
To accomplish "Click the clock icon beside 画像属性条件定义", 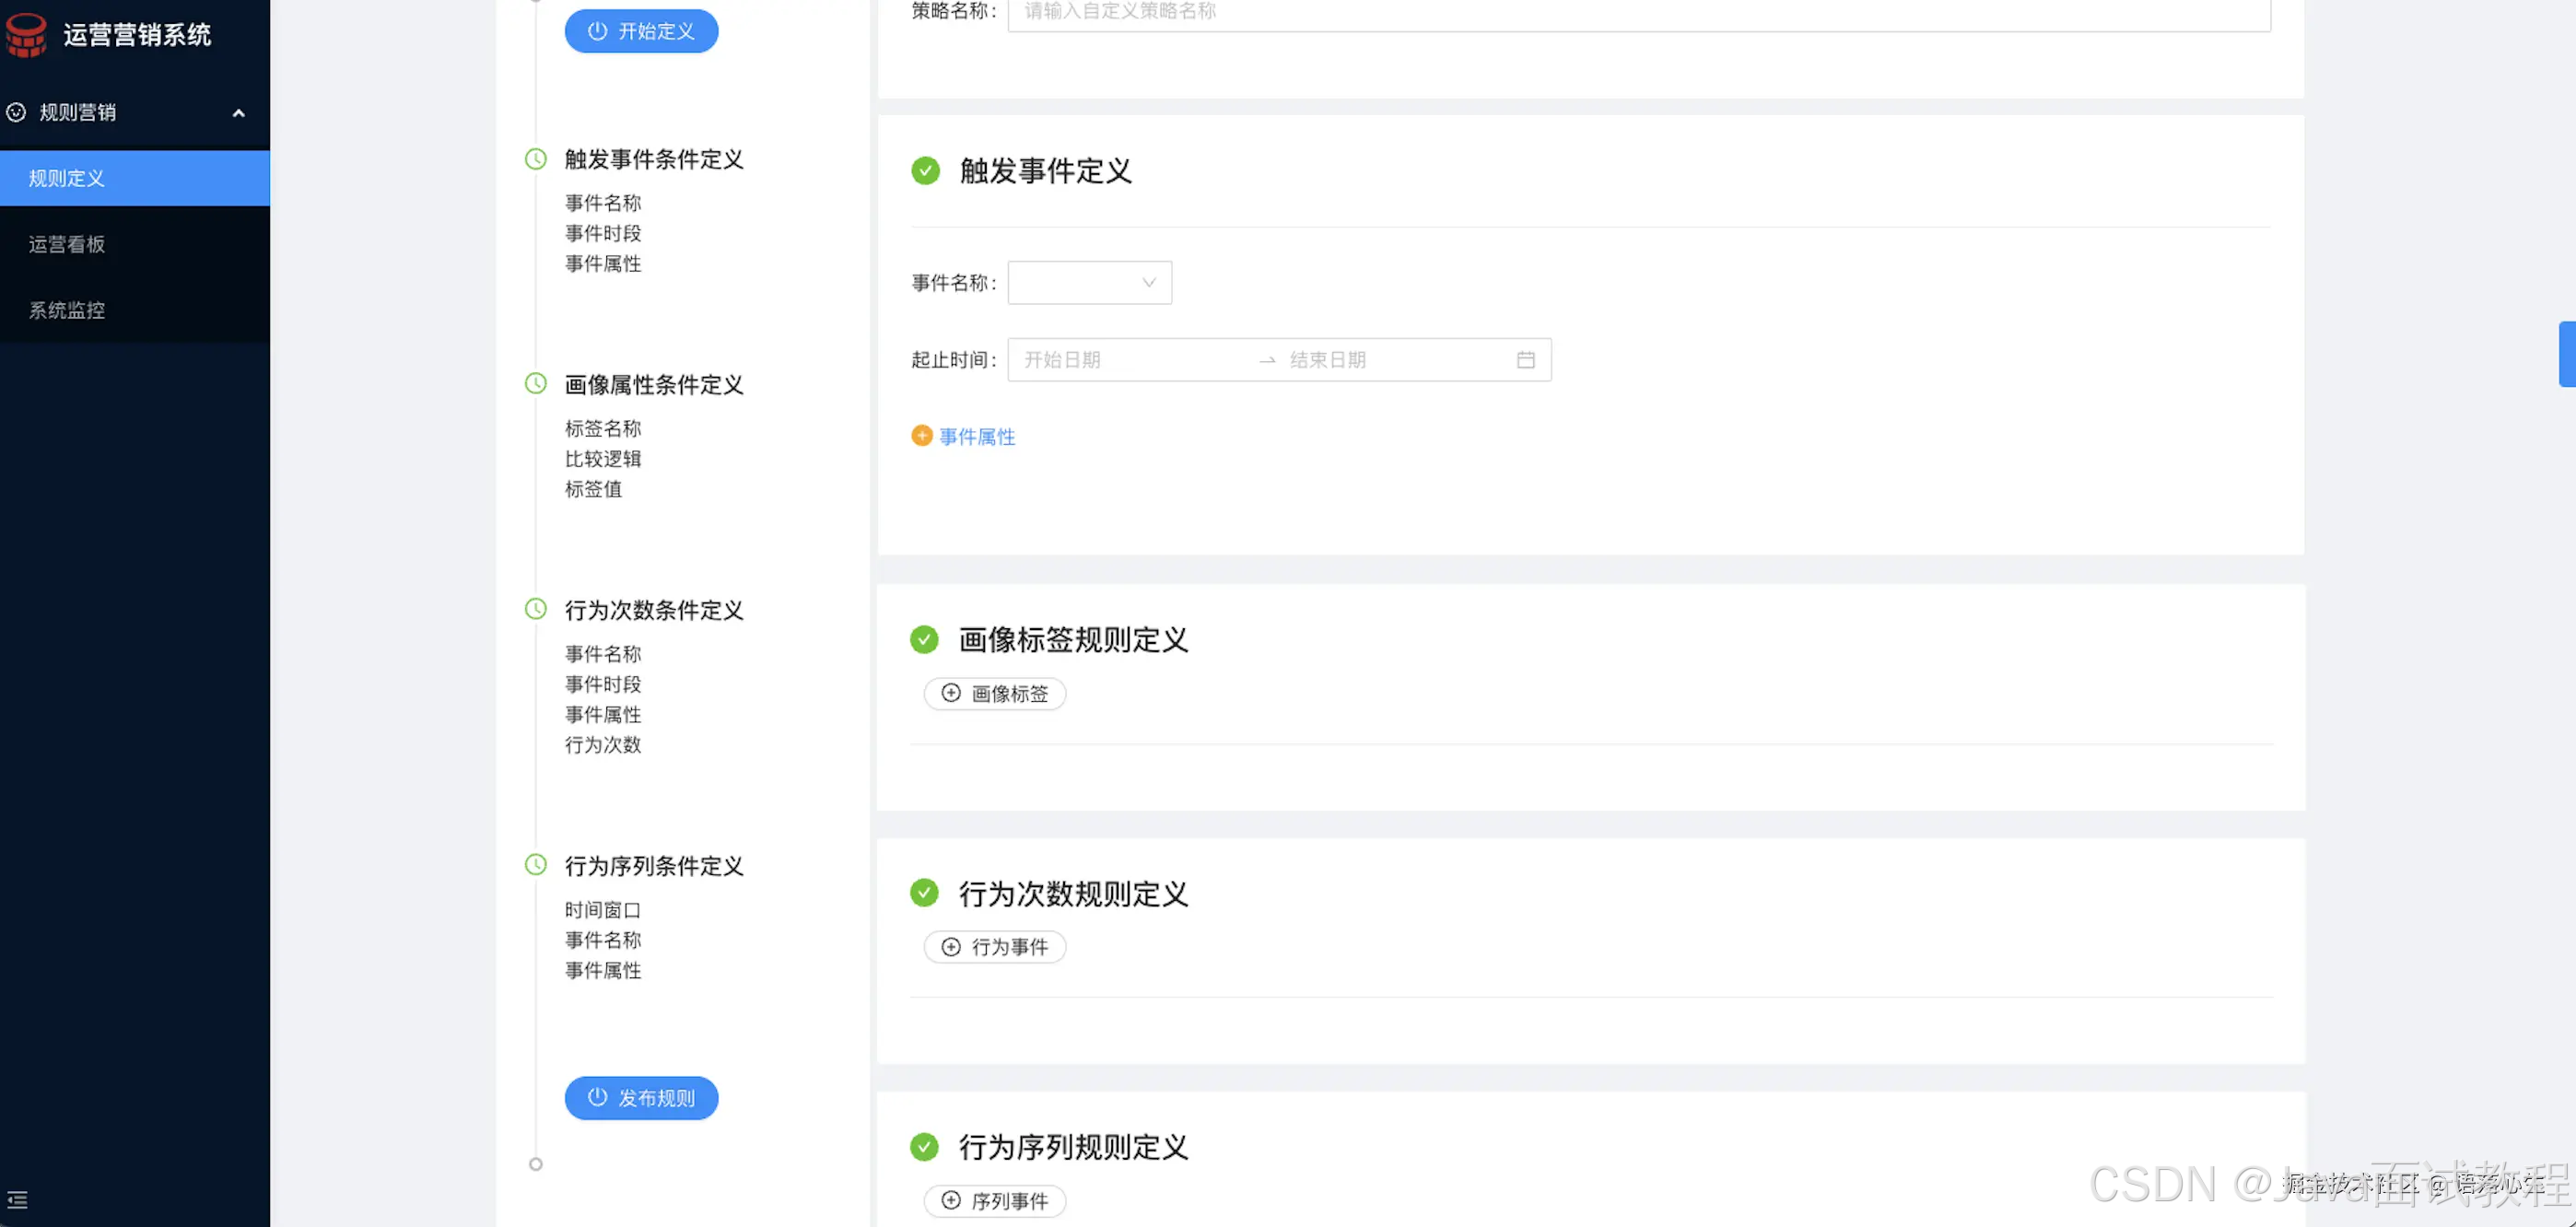I will tap(536, 384).
